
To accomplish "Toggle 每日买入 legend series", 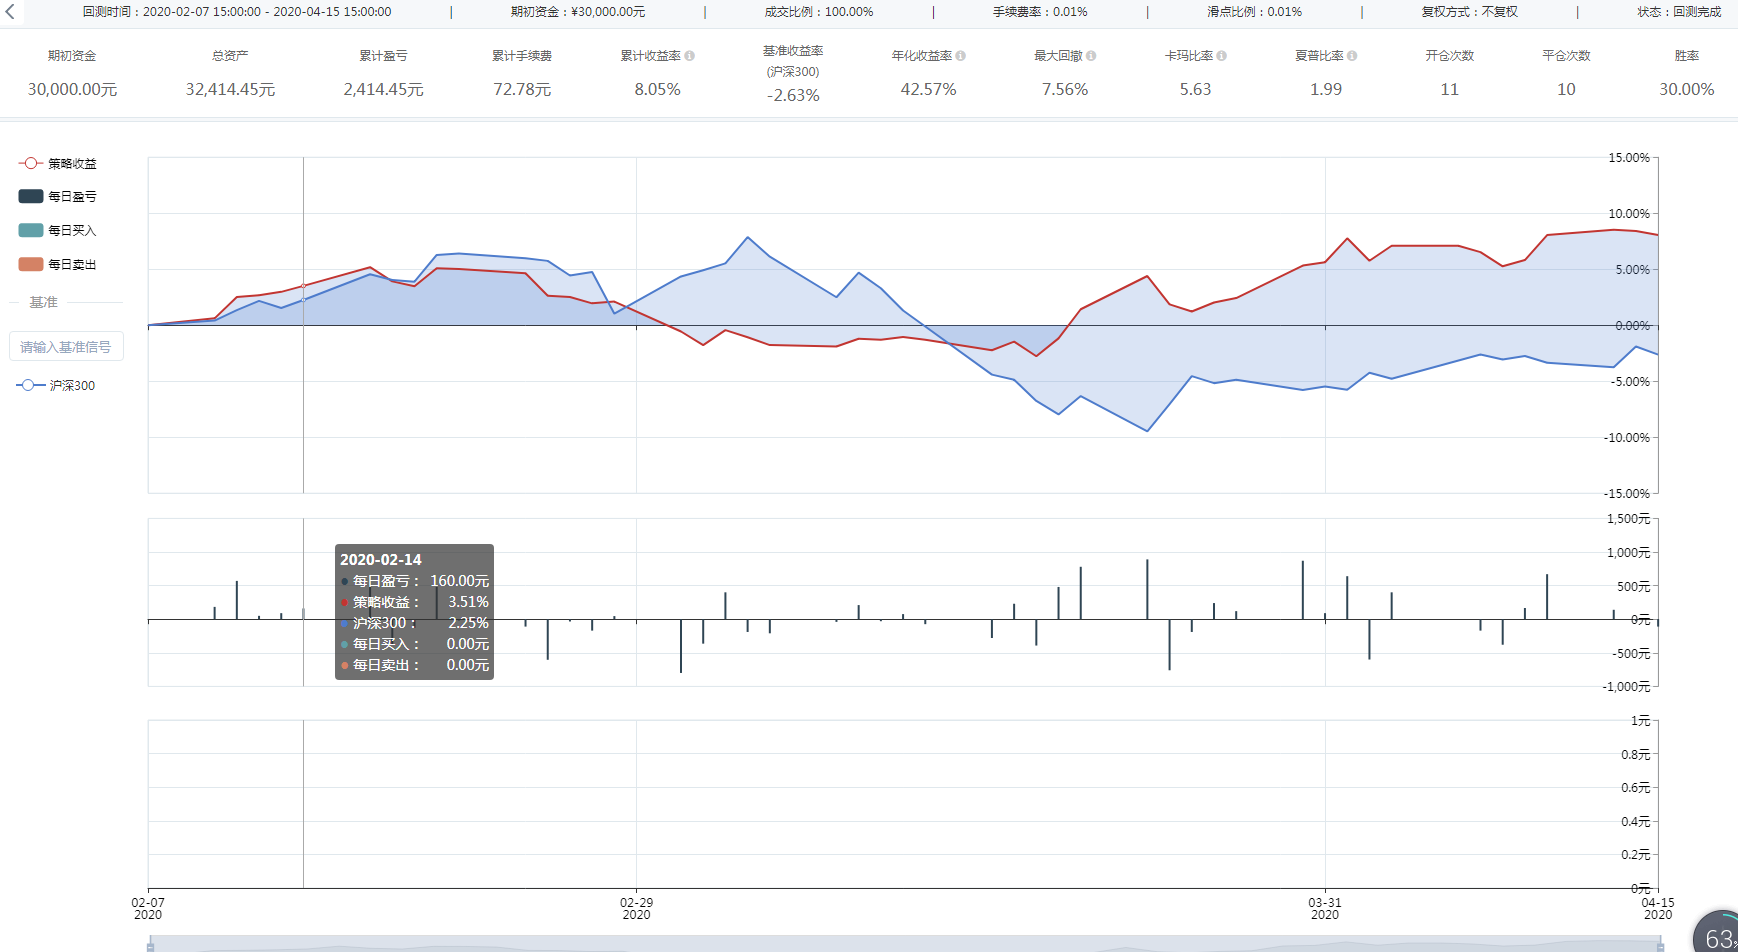I will click(58, 230).
